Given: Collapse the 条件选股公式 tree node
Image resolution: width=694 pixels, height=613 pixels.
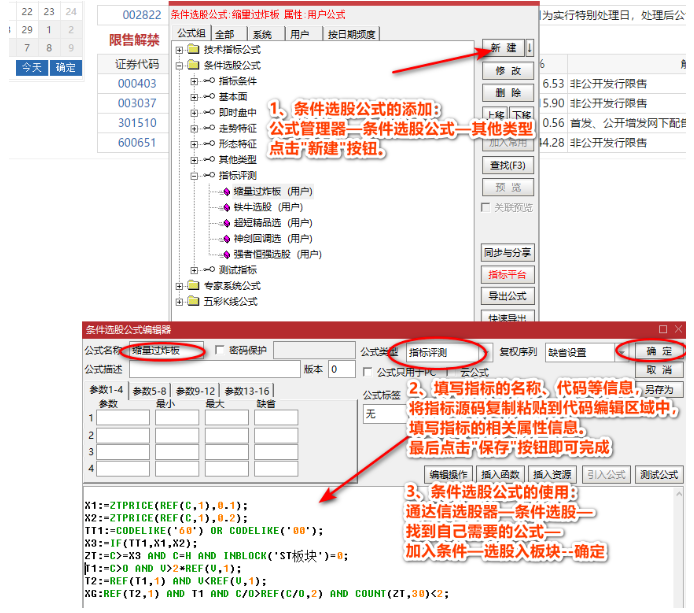Looking at the screenshot, I should (180, 65).
